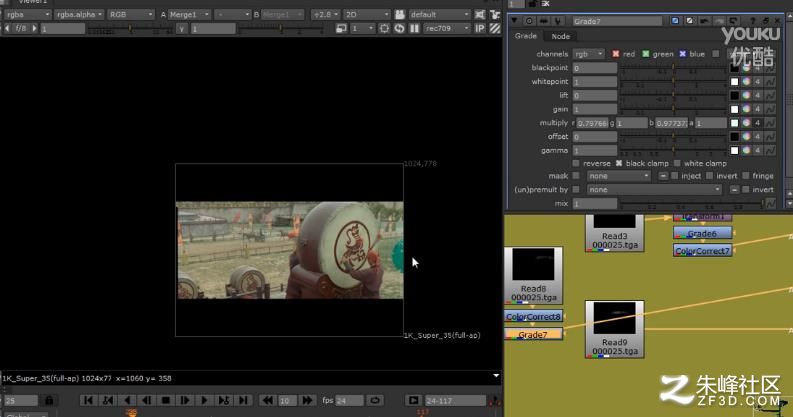Viewport: 793px width, 417px height.
Task: Play the sequence forward
Action: pos(204,400)
